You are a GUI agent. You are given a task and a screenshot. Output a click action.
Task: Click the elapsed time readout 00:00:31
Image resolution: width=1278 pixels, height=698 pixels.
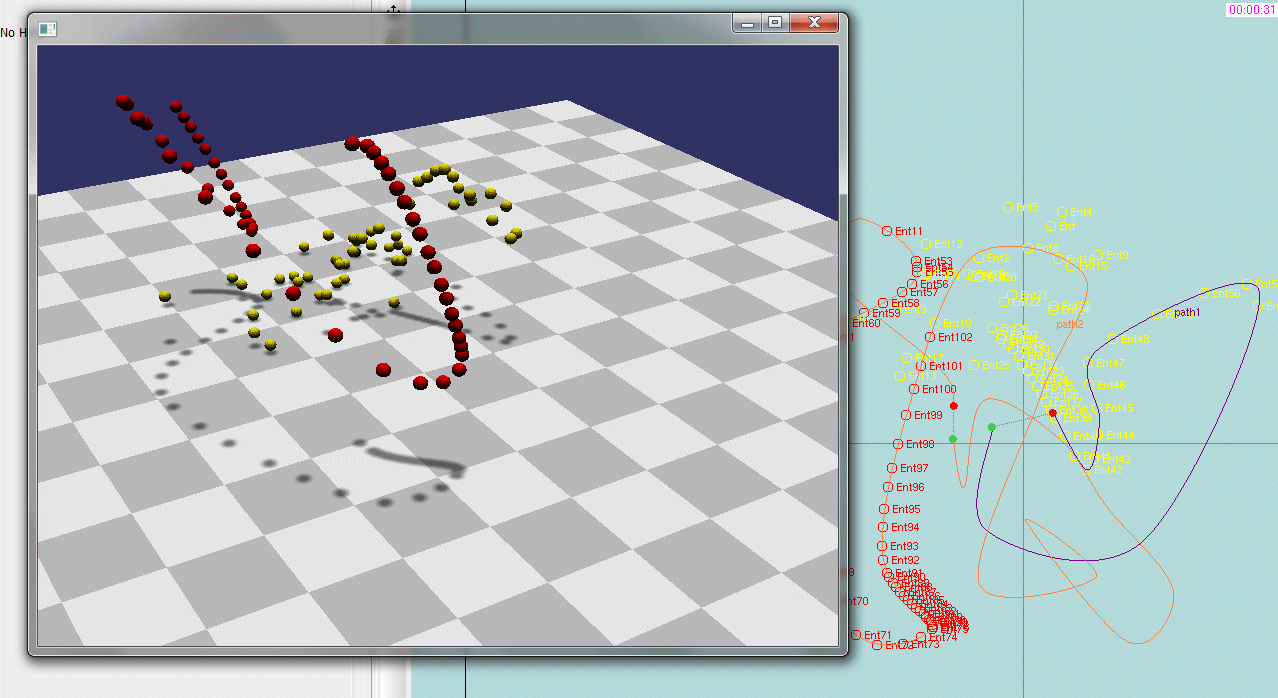[x=1251, y=9]
